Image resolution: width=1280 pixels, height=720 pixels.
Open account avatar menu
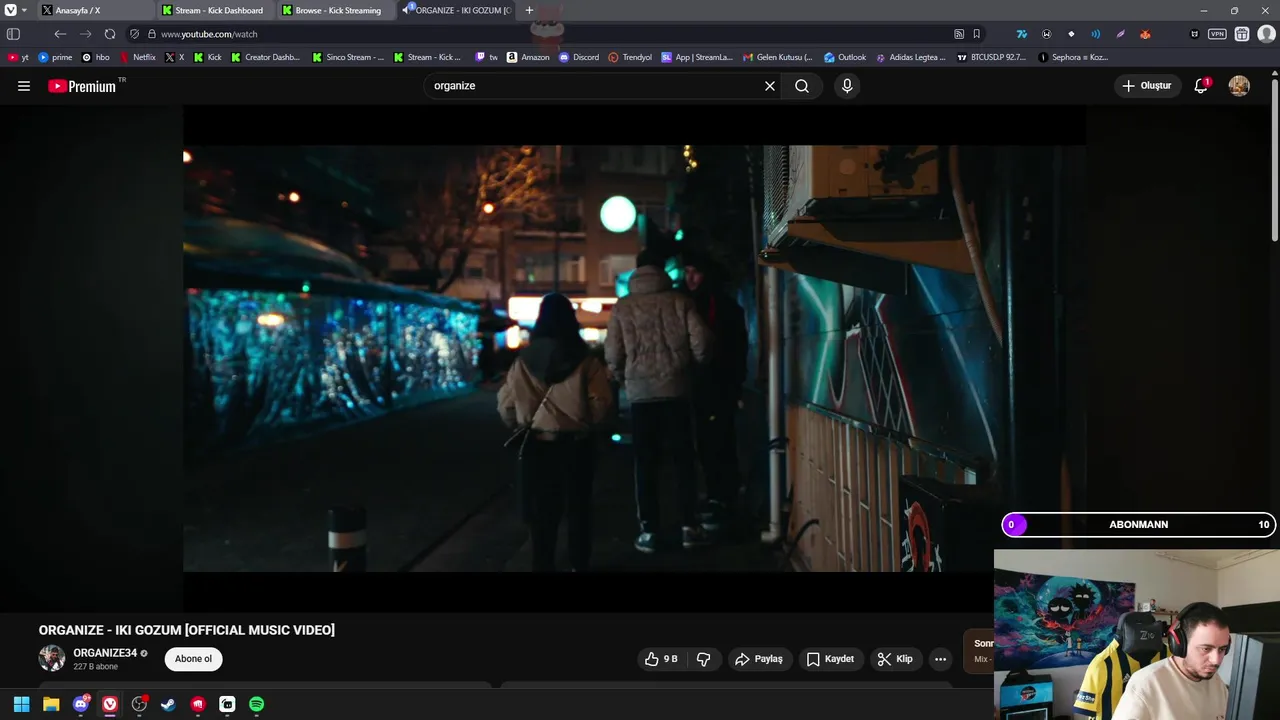[1239, 86]
